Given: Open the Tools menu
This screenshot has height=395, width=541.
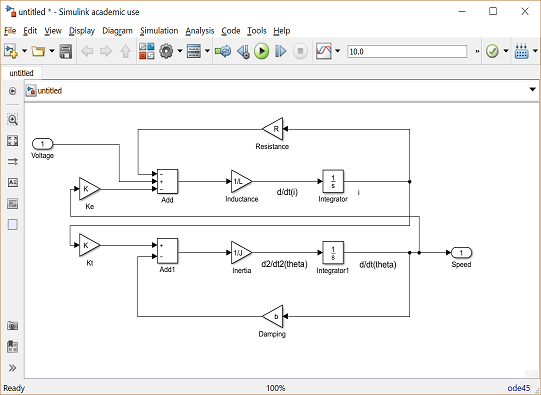Looking at the screenshot, I should pos(257,31).
